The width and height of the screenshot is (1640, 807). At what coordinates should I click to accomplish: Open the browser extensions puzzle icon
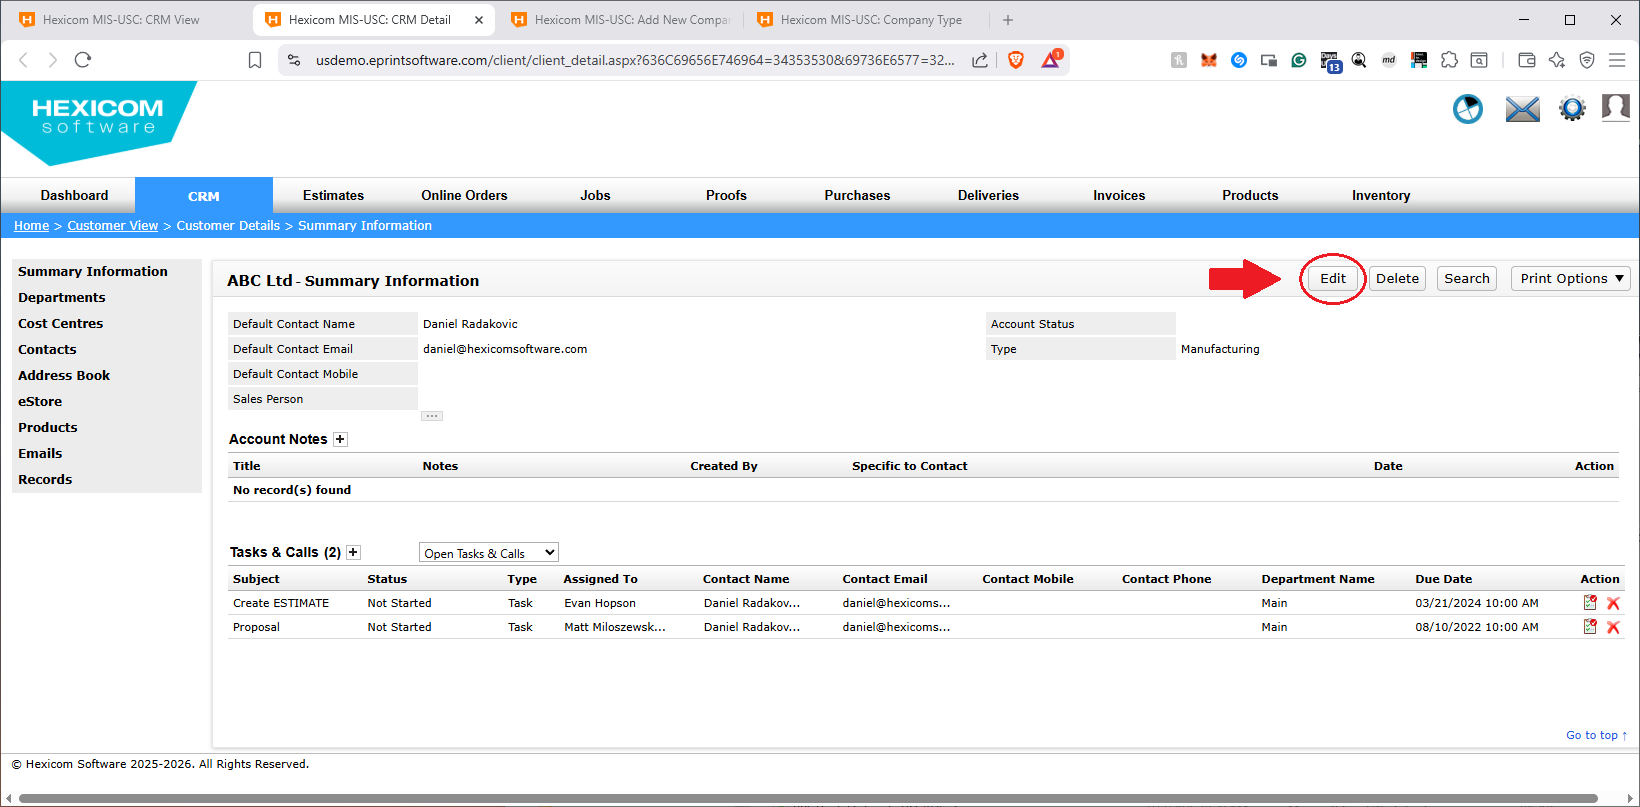point(1449,60)
